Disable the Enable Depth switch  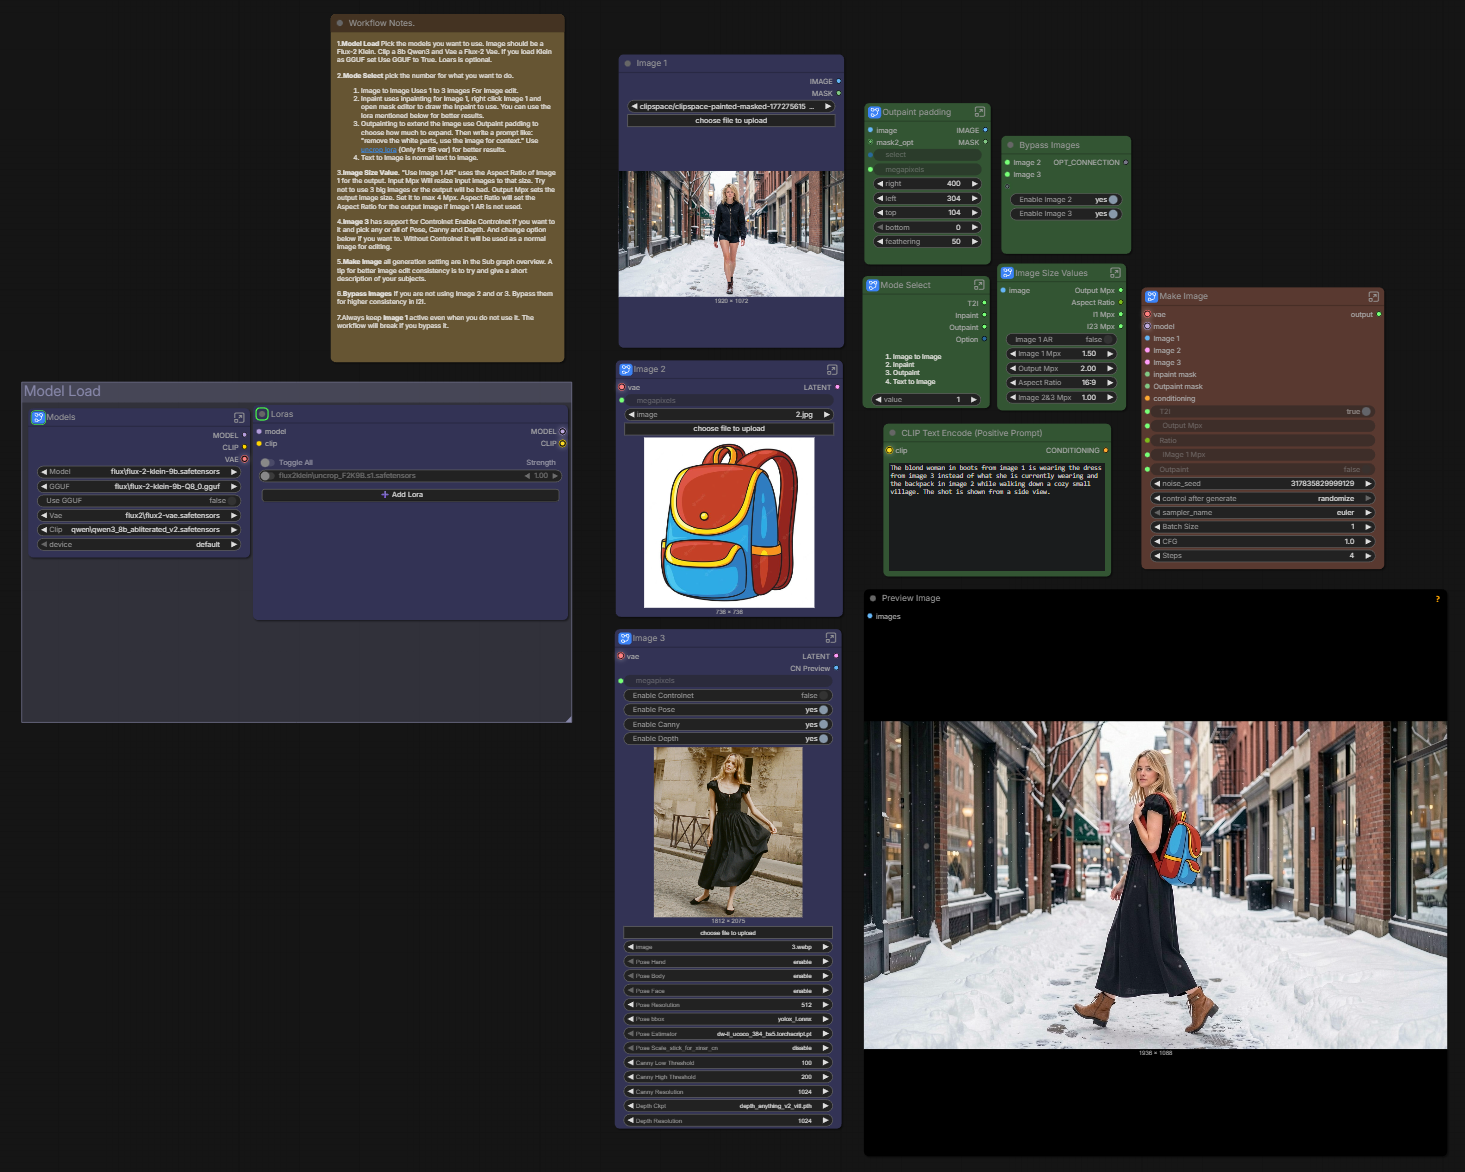[823, 739]
